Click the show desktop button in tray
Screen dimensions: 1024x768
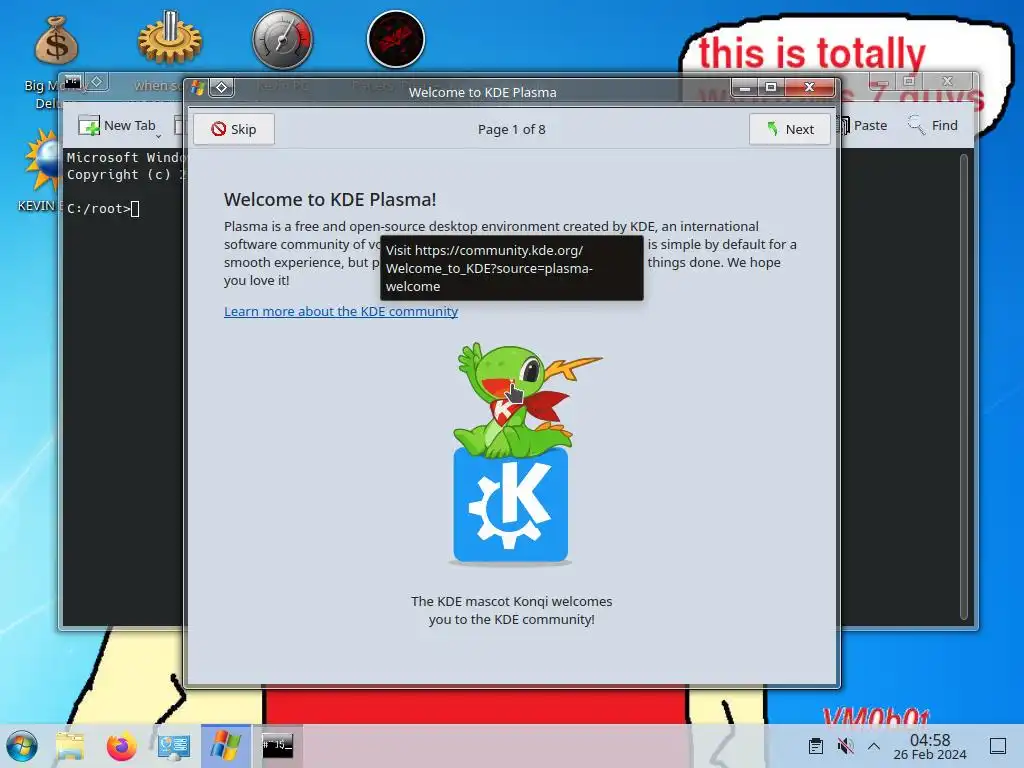coord(998,746)
